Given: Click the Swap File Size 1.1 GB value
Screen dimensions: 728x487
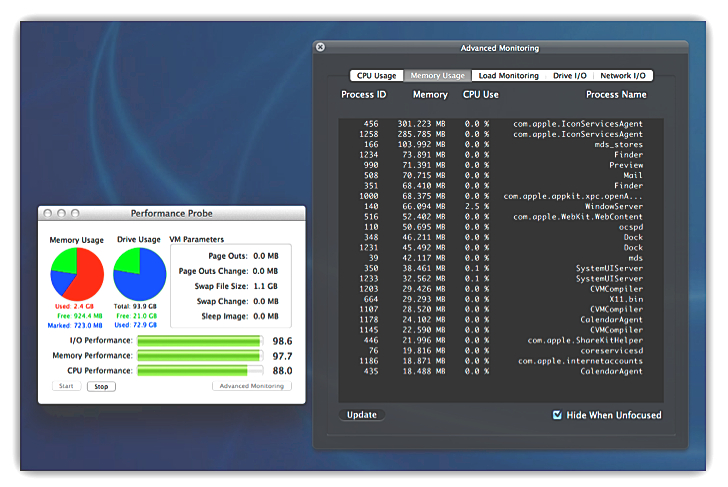Looking at the screenshot, I should coord(266,286).
